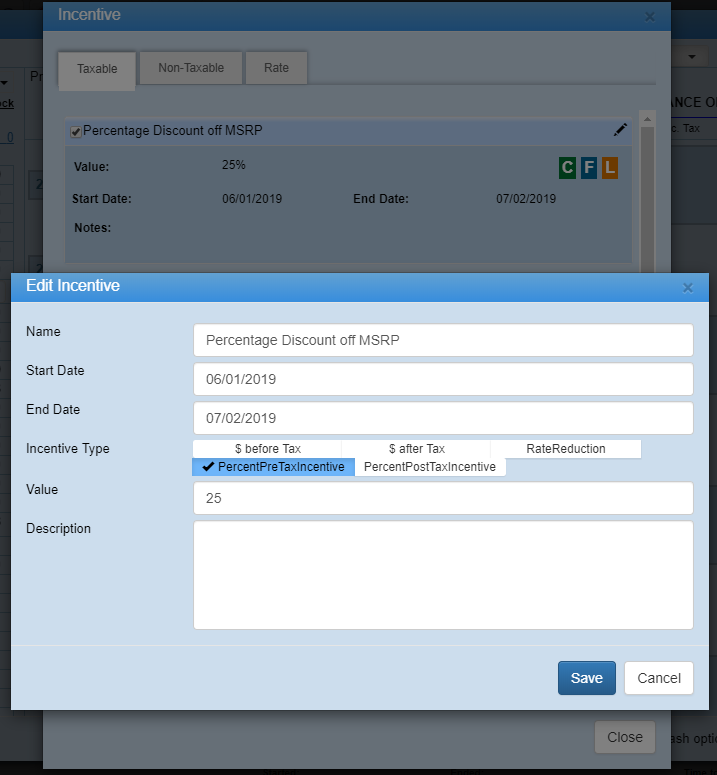Click the green C badge icon
The height and width of the screenshot is (775, 717).
[567, 167]
